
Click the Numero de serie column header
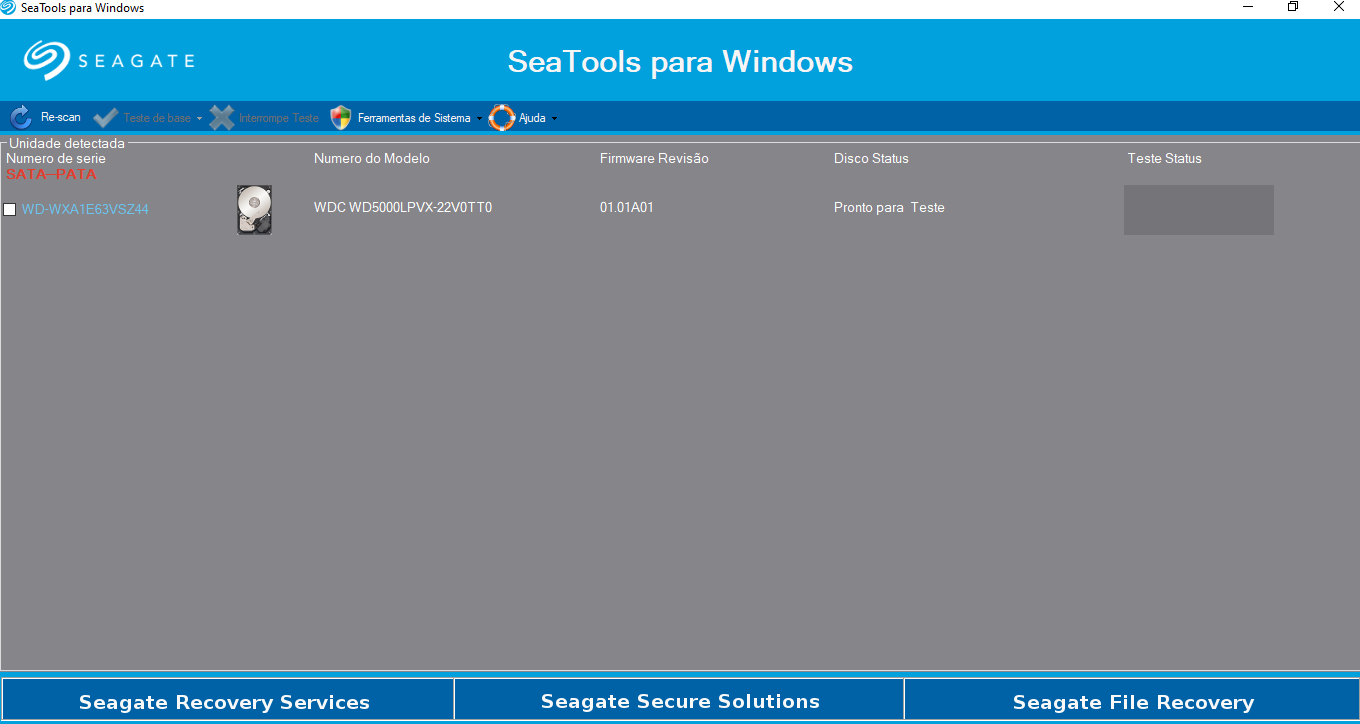pyautogui.click(x=56, y=158)
